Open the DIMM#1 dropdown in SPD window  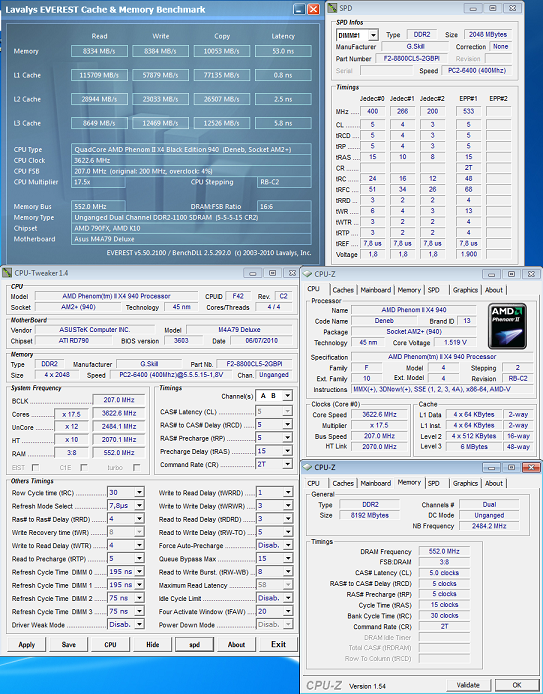point(373,35)
